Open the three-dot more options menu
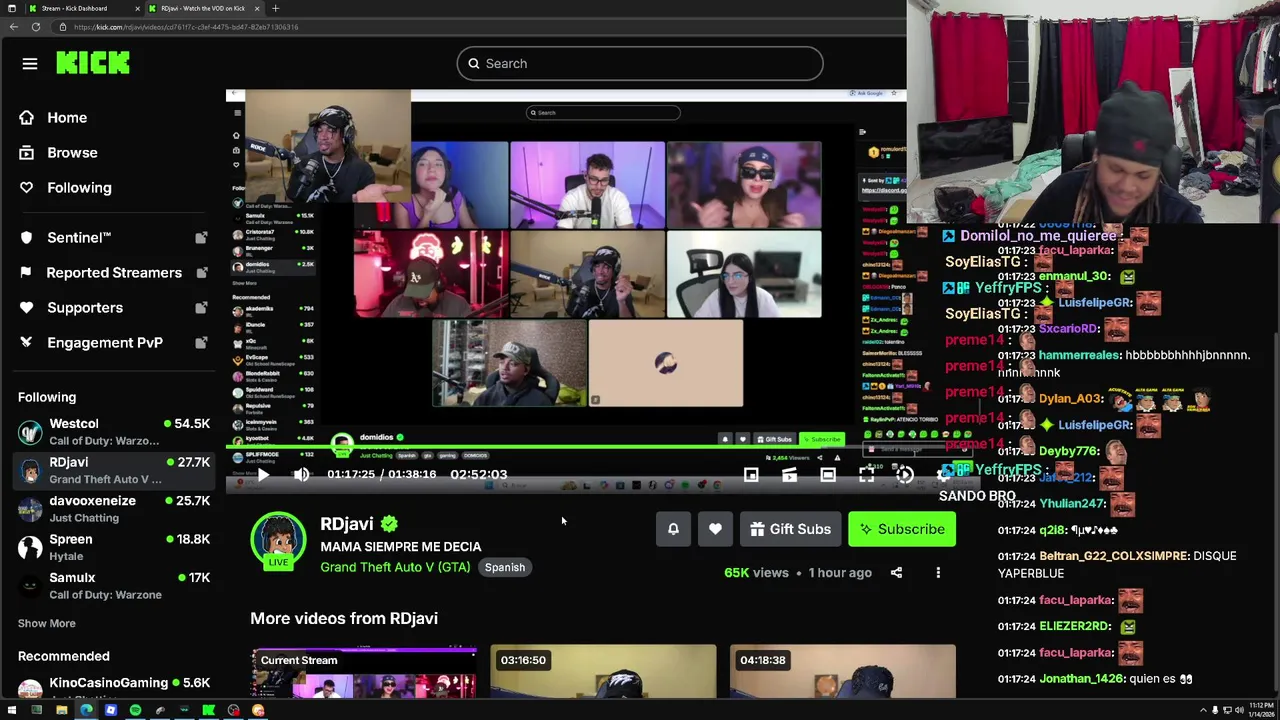1280x720 pixels. click(938, 573)
